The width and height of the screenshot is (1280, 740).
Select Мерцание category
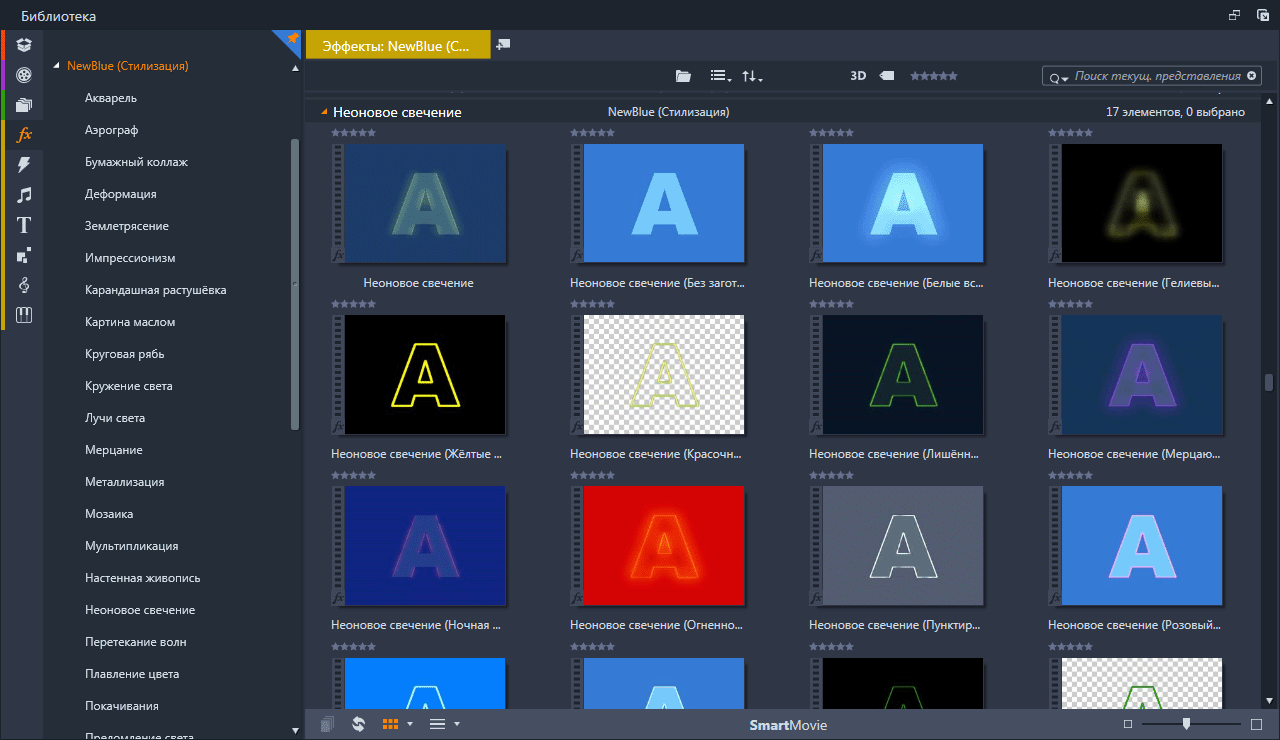[x=114, y=450]
